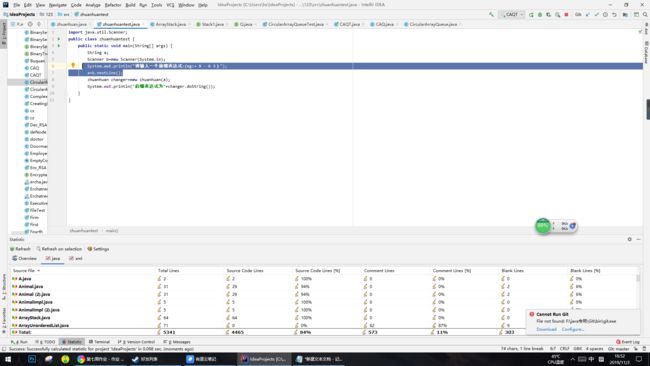
Task: Click the Source File column sort arrow
Action: [x=39, y=271]
